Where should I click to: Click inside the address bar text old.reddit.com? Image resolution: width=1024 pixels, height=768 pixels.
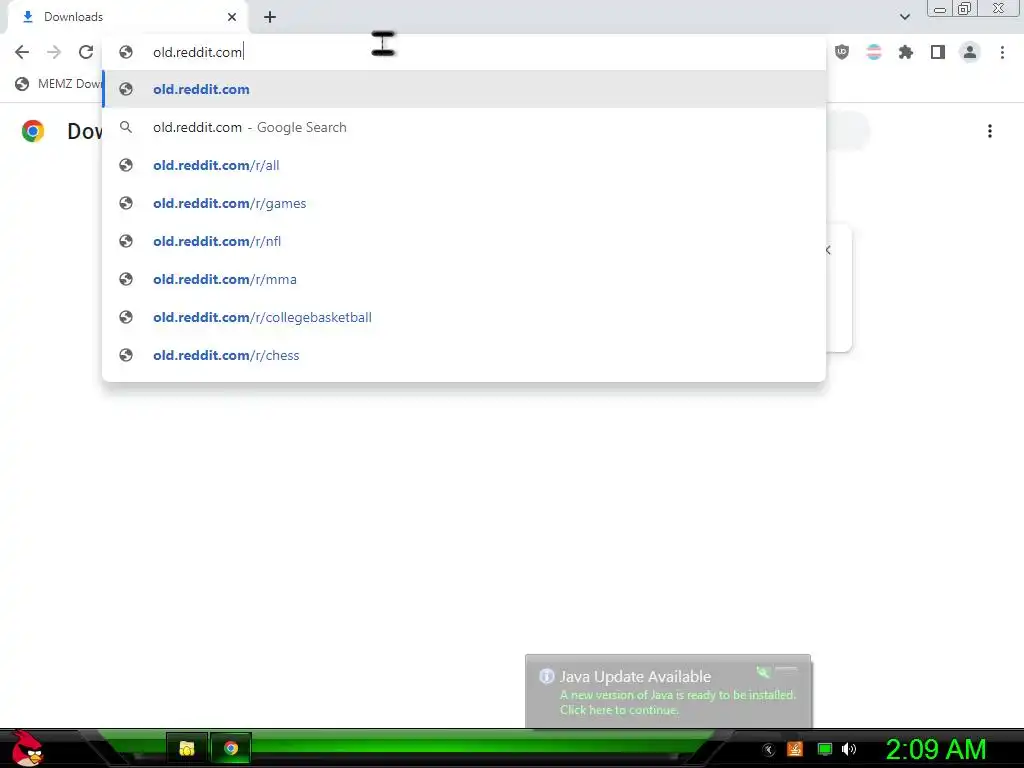197,52
